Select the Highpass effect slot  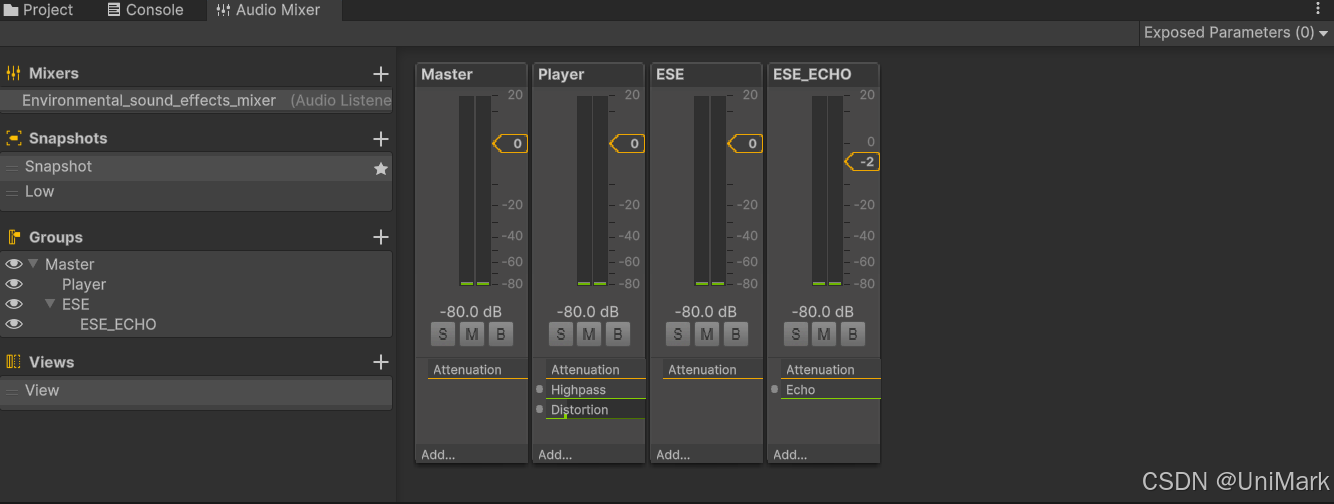click(595, 390)
